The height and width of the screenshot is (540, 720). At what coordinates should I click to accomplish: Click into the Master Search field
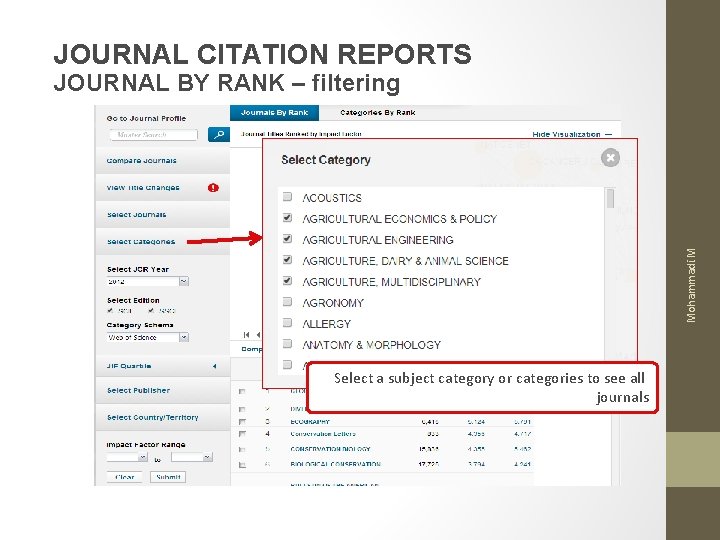pos(153,135)
